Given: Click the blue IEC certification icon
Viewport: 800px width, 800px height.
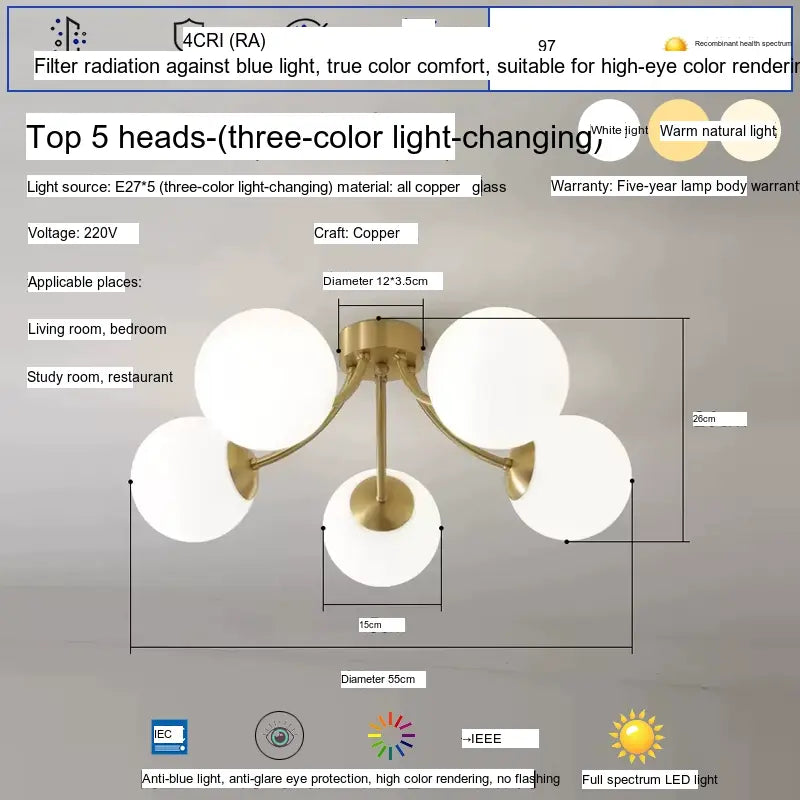Looking at the screenshot, I should pyautogui.click(x=169, y=736).
